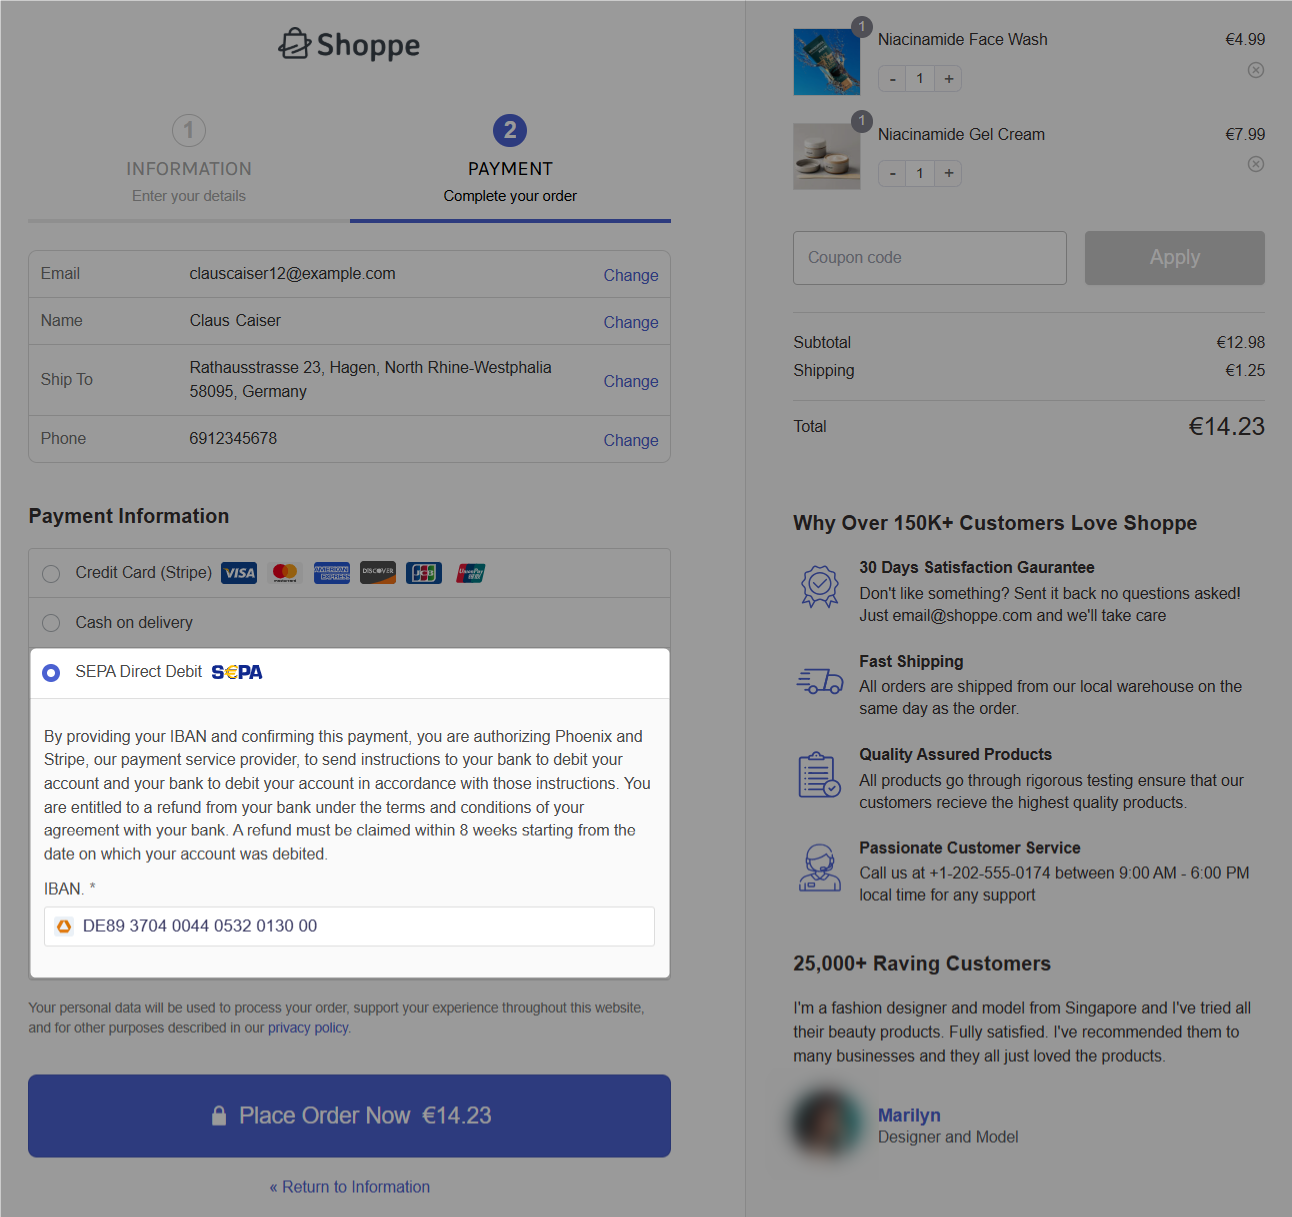Open the privacy policy link
The width and height of the screenshot is (1292, 1217).
[x=308, y=1028]
